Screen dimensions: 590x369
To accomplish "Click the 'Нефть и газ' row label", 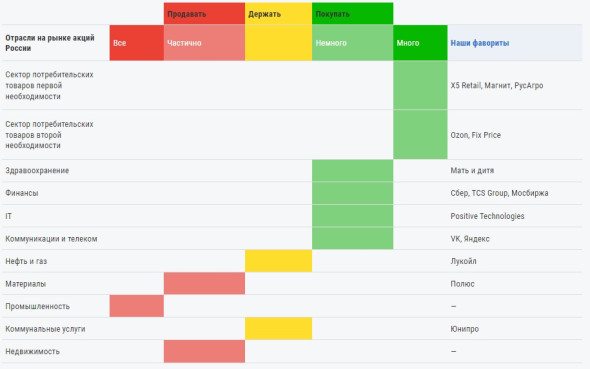I will [26, 261].
